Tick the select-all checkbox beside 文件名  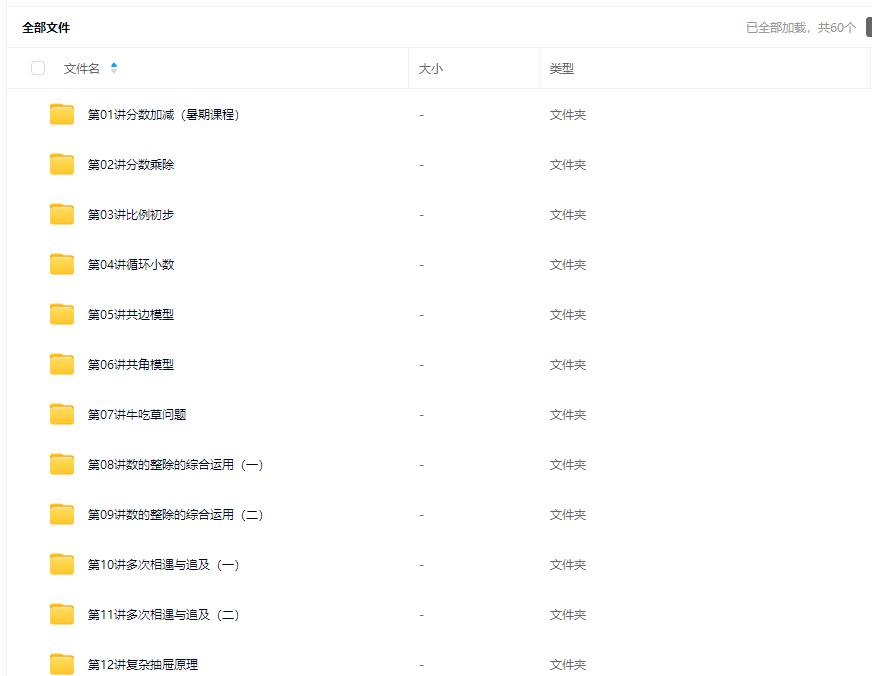click(x=38, y=69)
